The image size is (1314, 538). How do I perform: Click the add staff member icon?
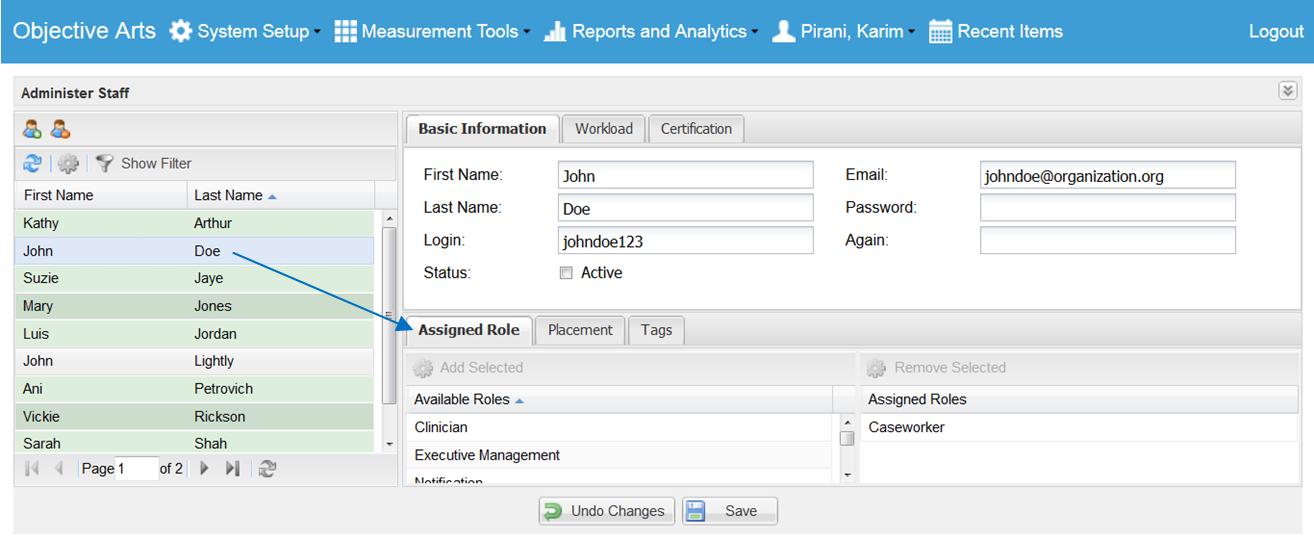(x=32, y=129)
